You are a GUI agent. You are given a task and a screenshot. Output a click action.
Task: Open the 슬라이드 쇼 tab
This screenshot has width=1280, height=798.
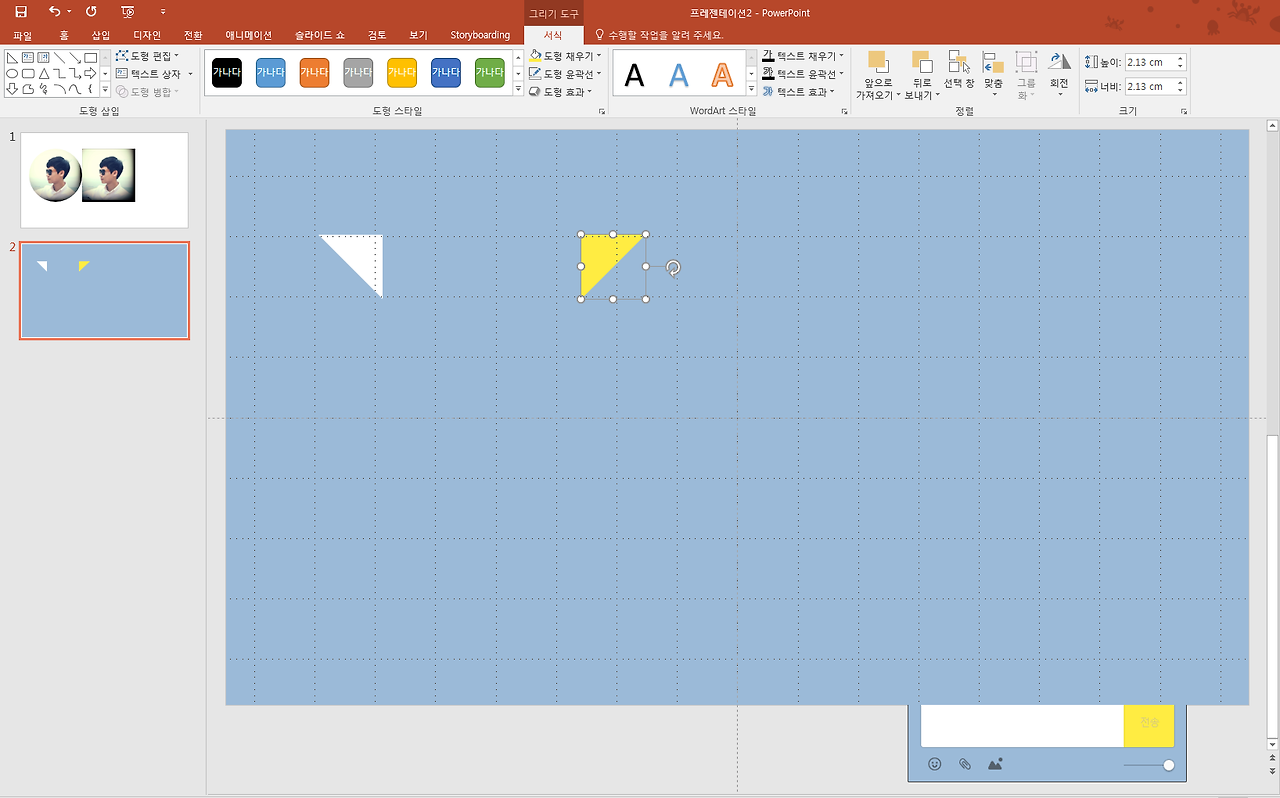pyautogui.click(x=320, y=35)
